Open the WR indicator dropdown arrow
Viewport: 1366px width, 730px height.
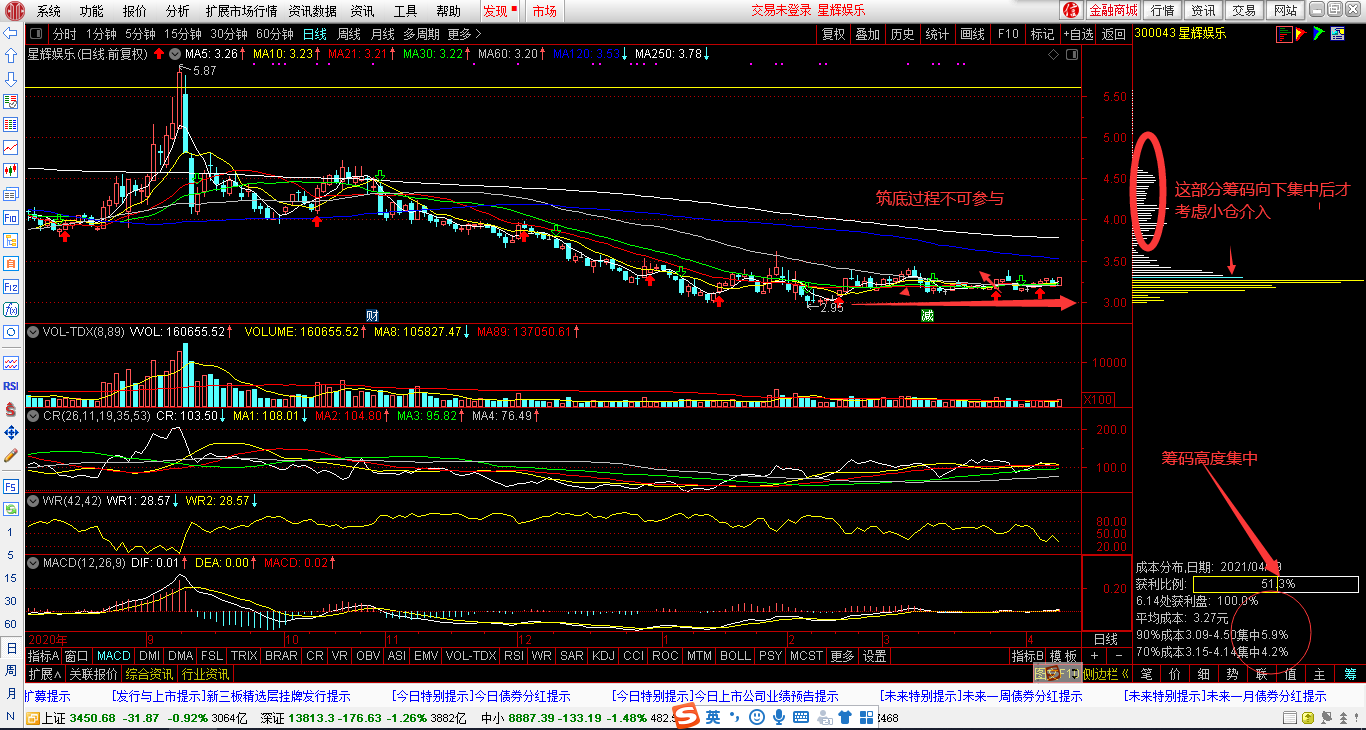tap(33, 500)
